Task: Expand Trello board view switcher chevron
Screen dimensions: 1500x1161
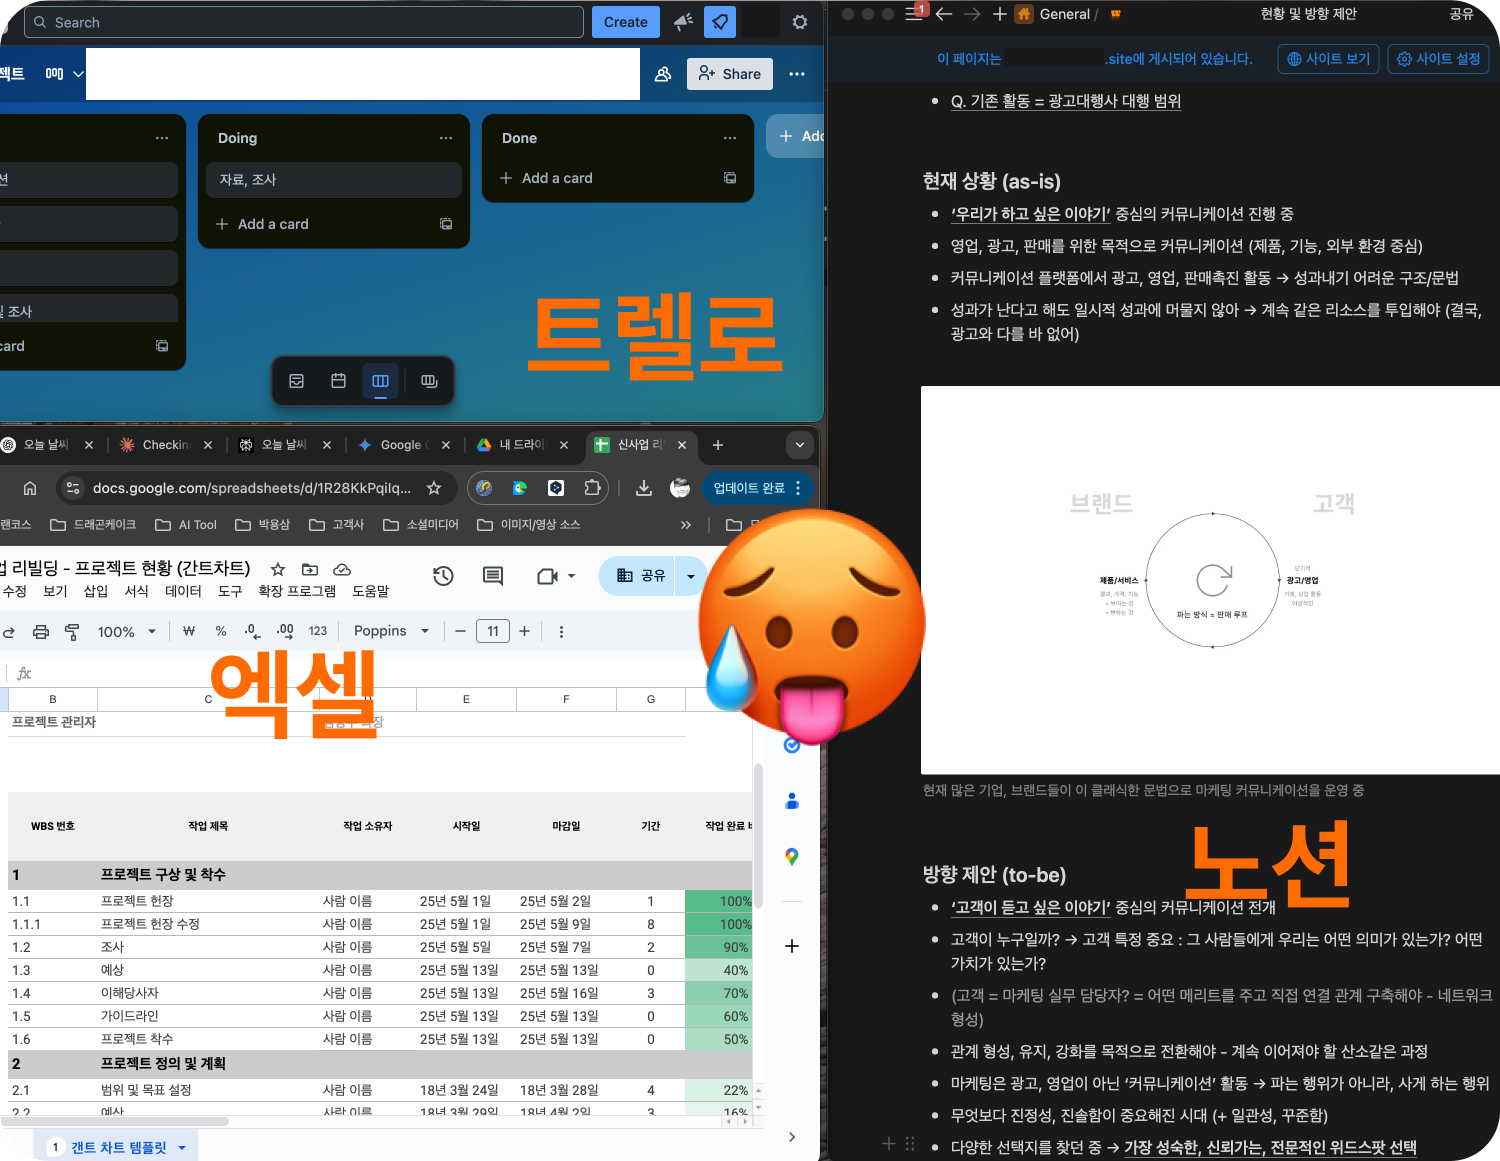Action: pyautogui.click(x=78, y=74)
